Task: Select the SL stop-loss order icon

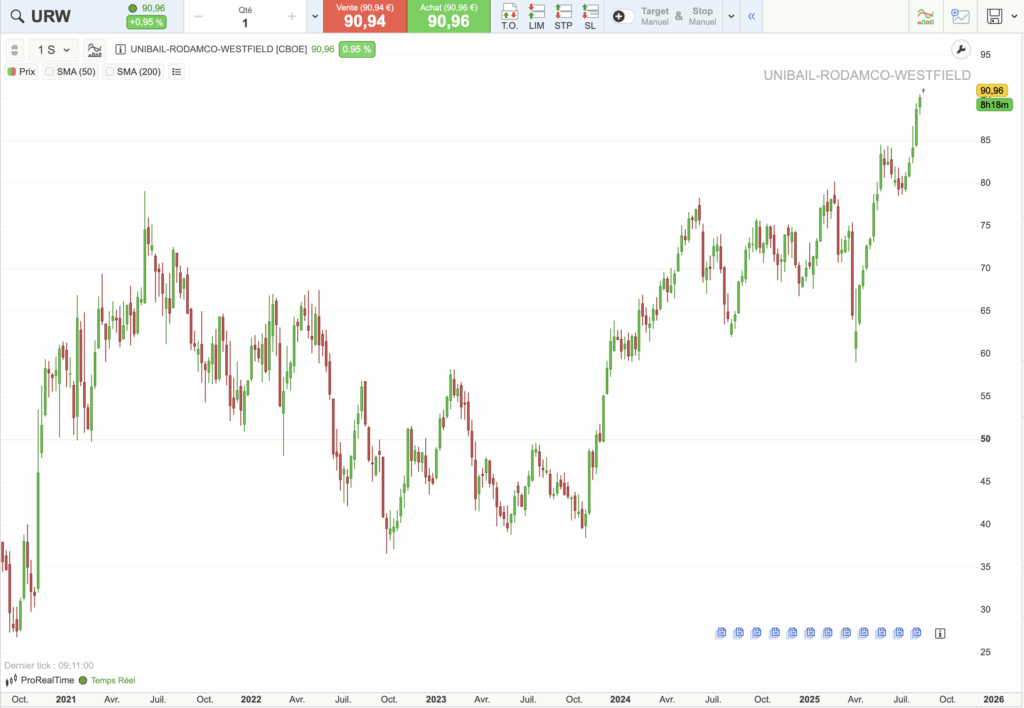Action: (x=590, y=15)
